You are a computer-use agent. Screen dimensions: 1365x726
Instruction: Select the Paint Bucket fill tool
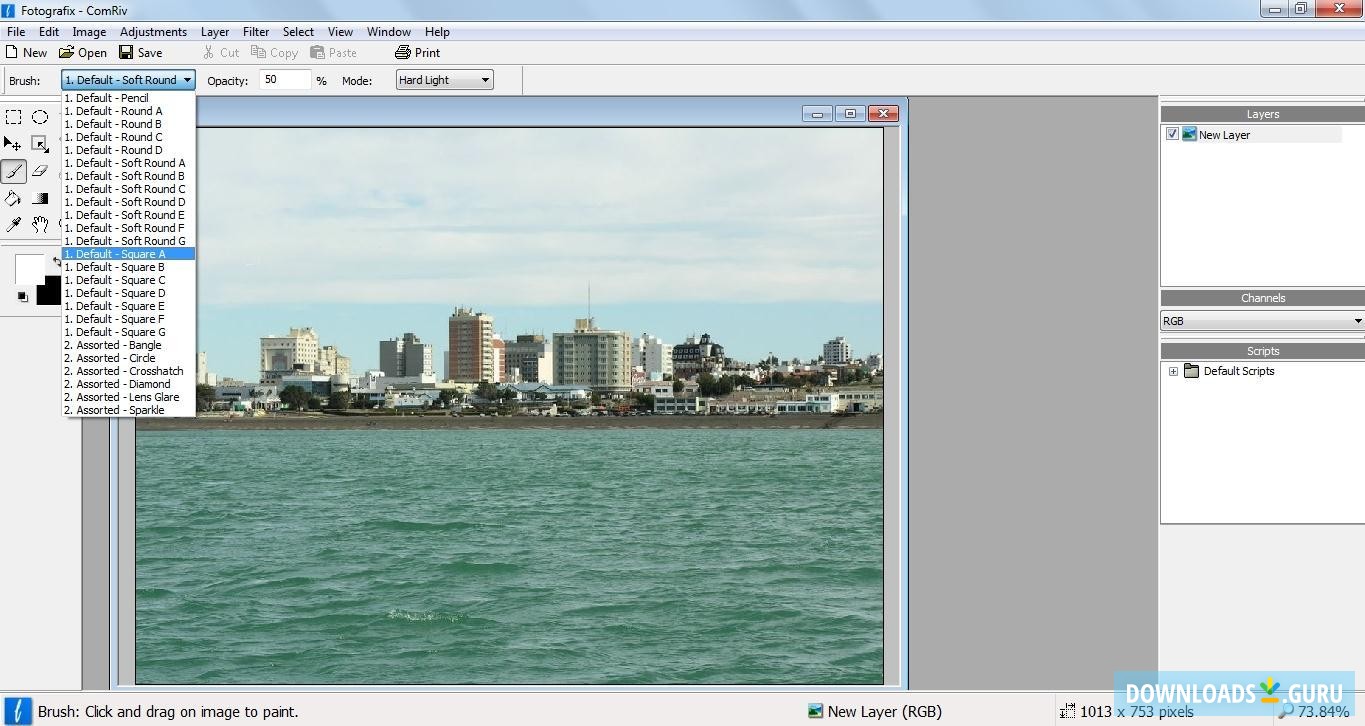coord(13,198)
